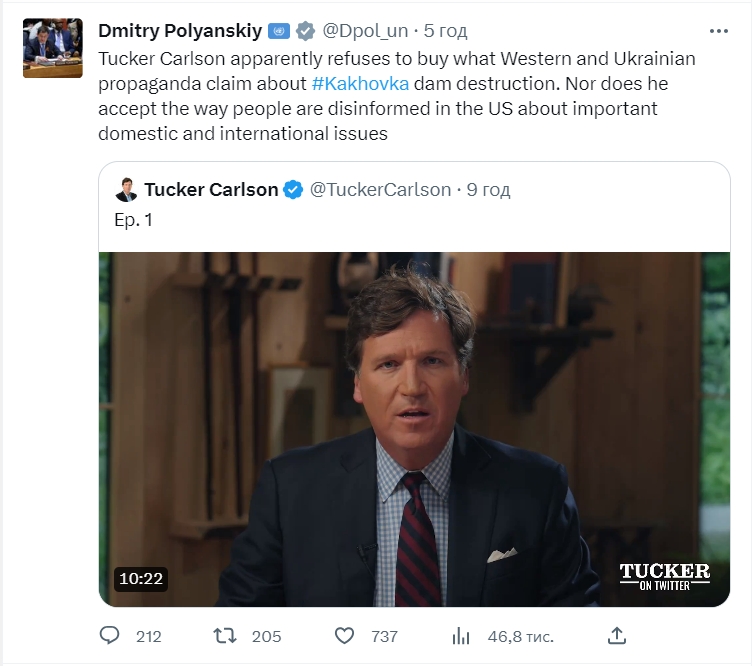Click Tucker Carlson's blue verified badge

[293, 190]
